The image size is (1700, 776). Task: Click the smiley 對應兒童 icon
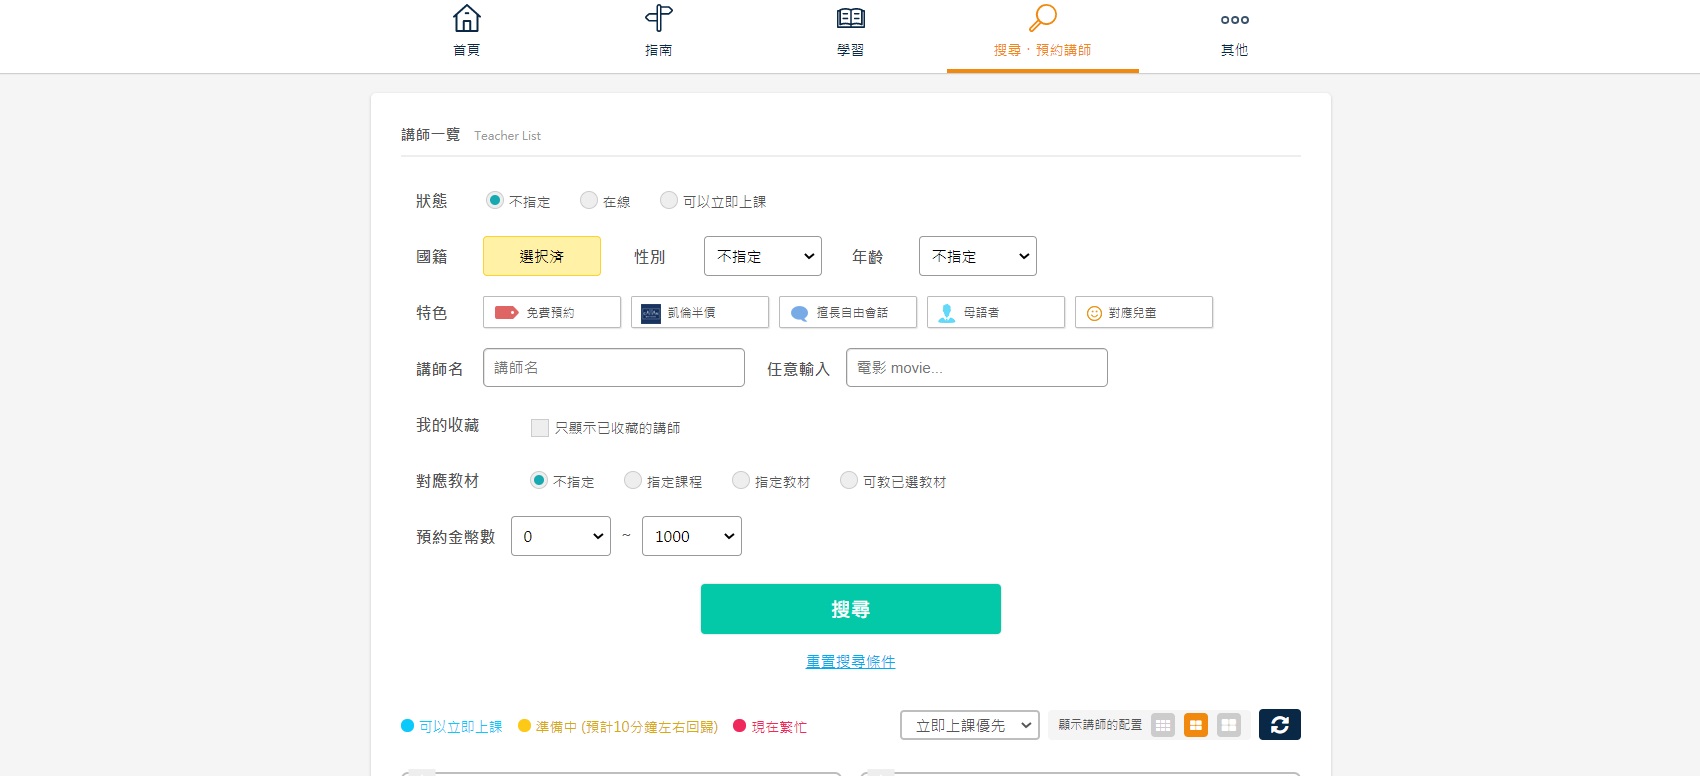[1094, 313]
